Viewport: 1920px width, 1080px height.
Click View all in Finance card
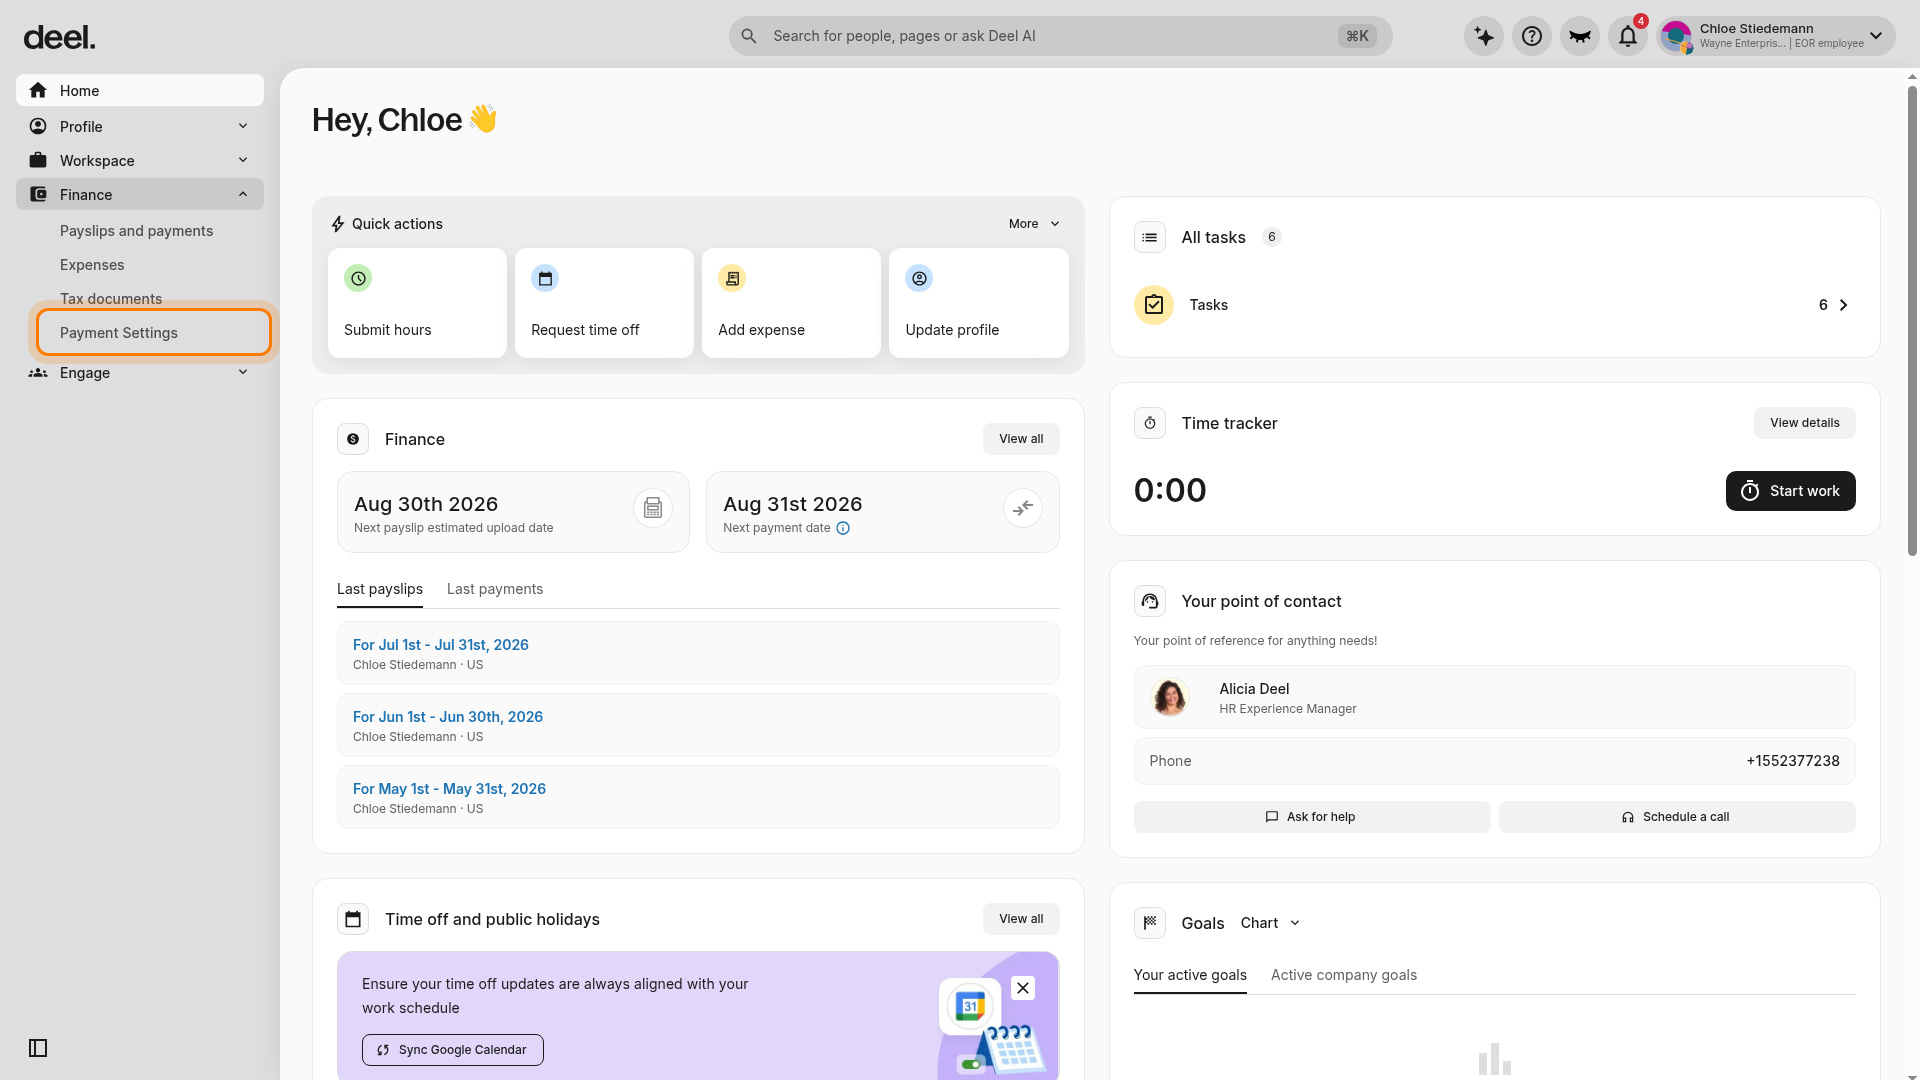(x=1021, y=439)
